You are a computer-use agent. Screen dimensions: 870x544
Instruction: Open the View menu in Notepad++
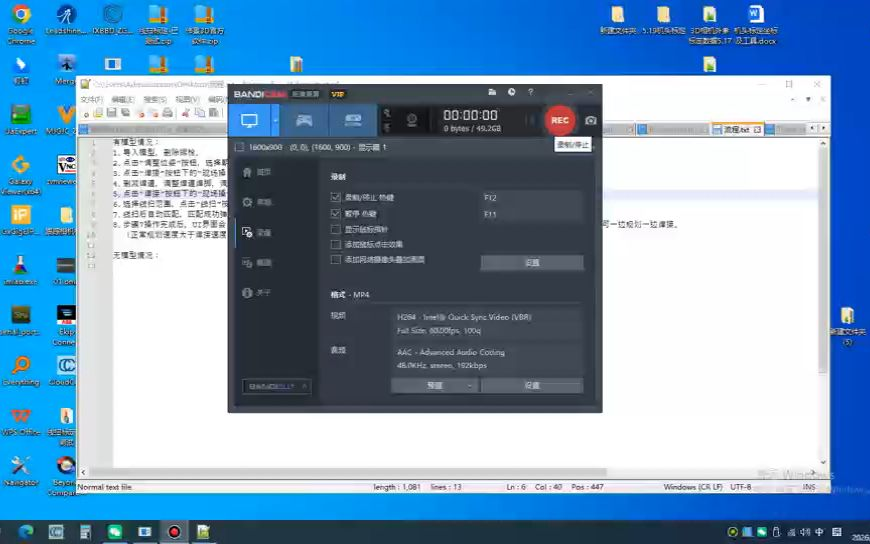[x=187, y=99]
